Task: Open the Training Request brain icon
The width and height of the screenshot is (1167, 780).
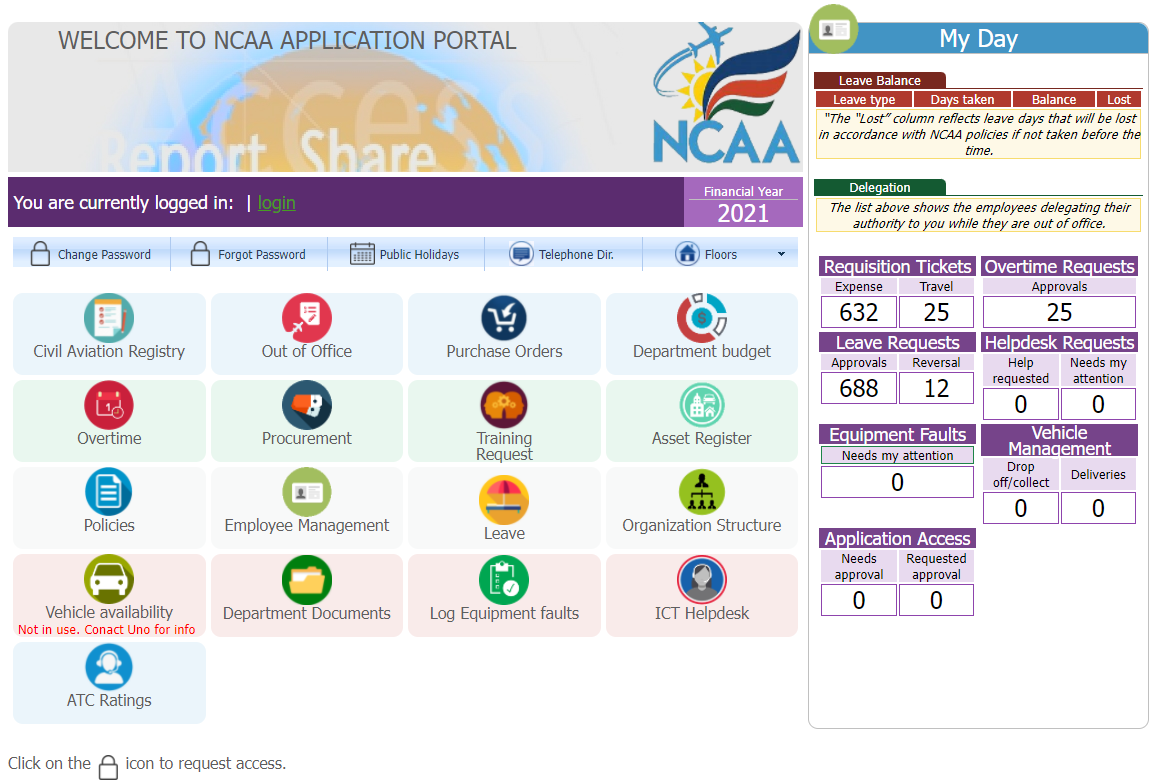Action: coord(504,405)
